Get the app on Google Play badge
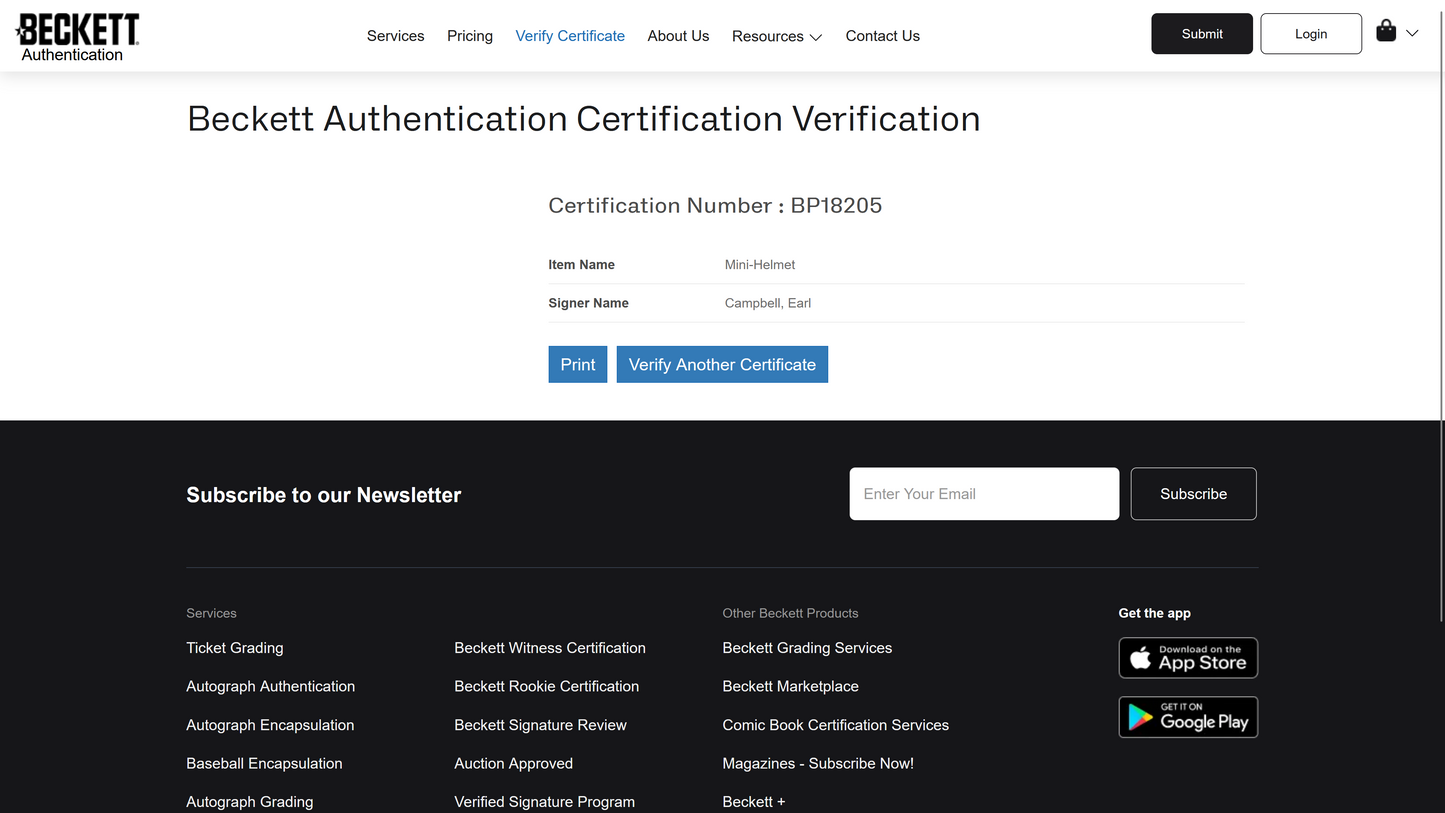 1188,717
